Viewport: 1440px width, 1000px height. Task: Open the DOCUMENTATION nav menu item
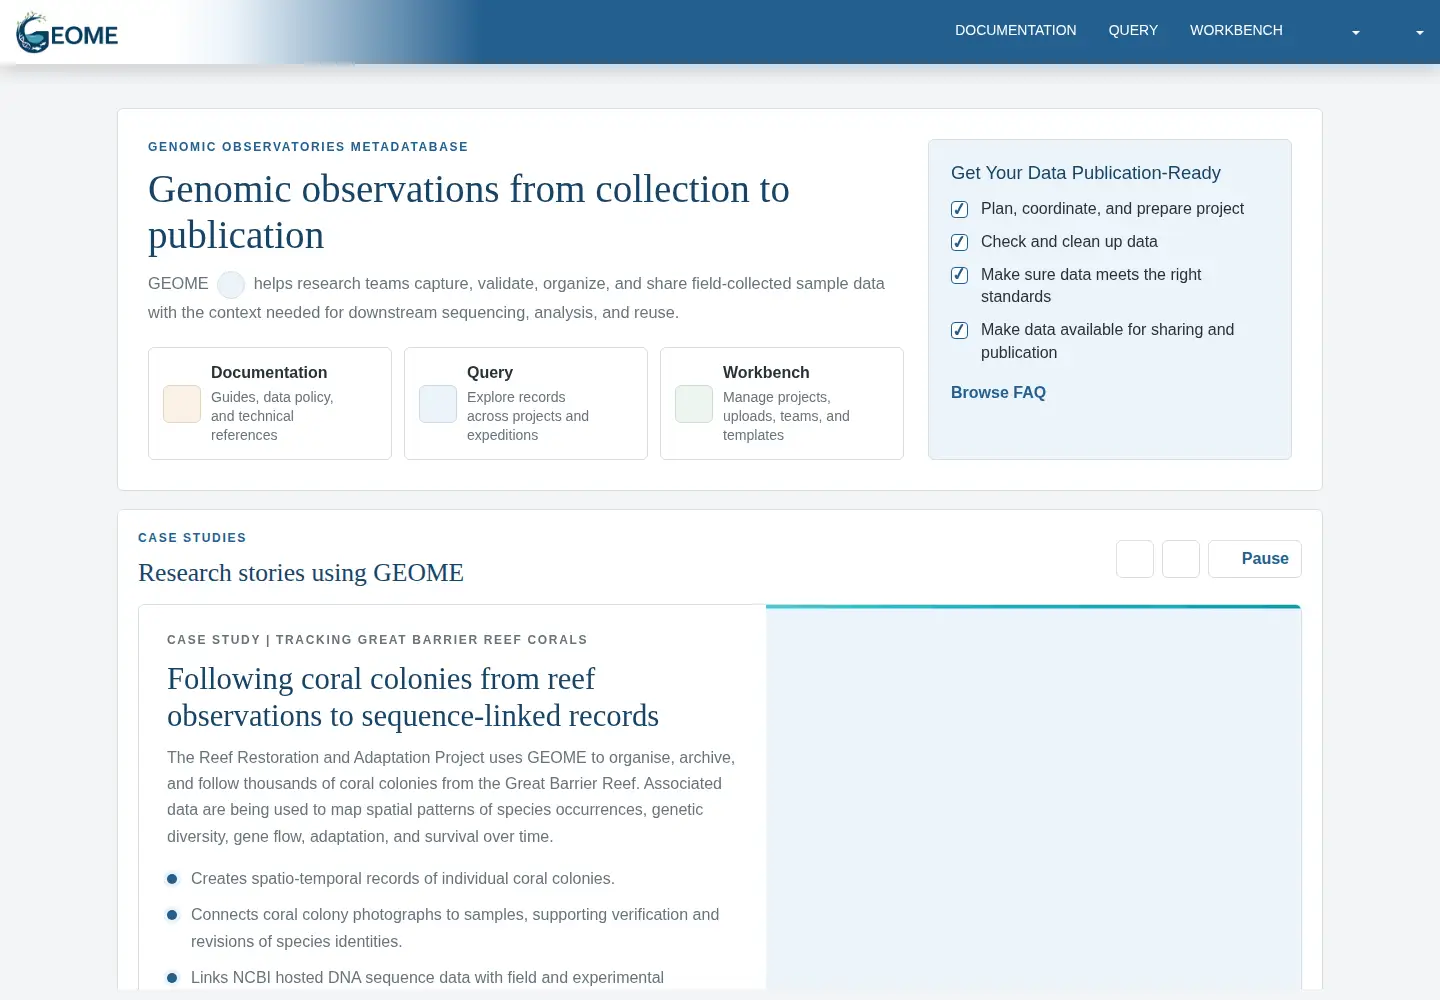pyautogui.click(x=1015, y=30)
